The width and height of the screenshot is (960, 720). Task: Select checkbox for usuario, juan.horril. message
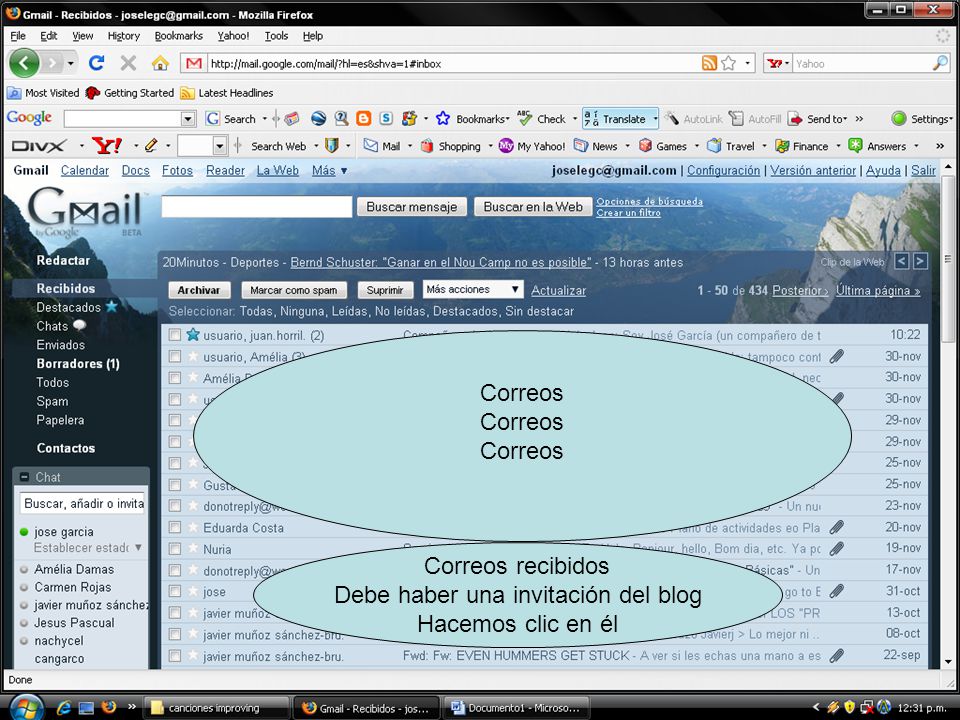click(174, 335)
